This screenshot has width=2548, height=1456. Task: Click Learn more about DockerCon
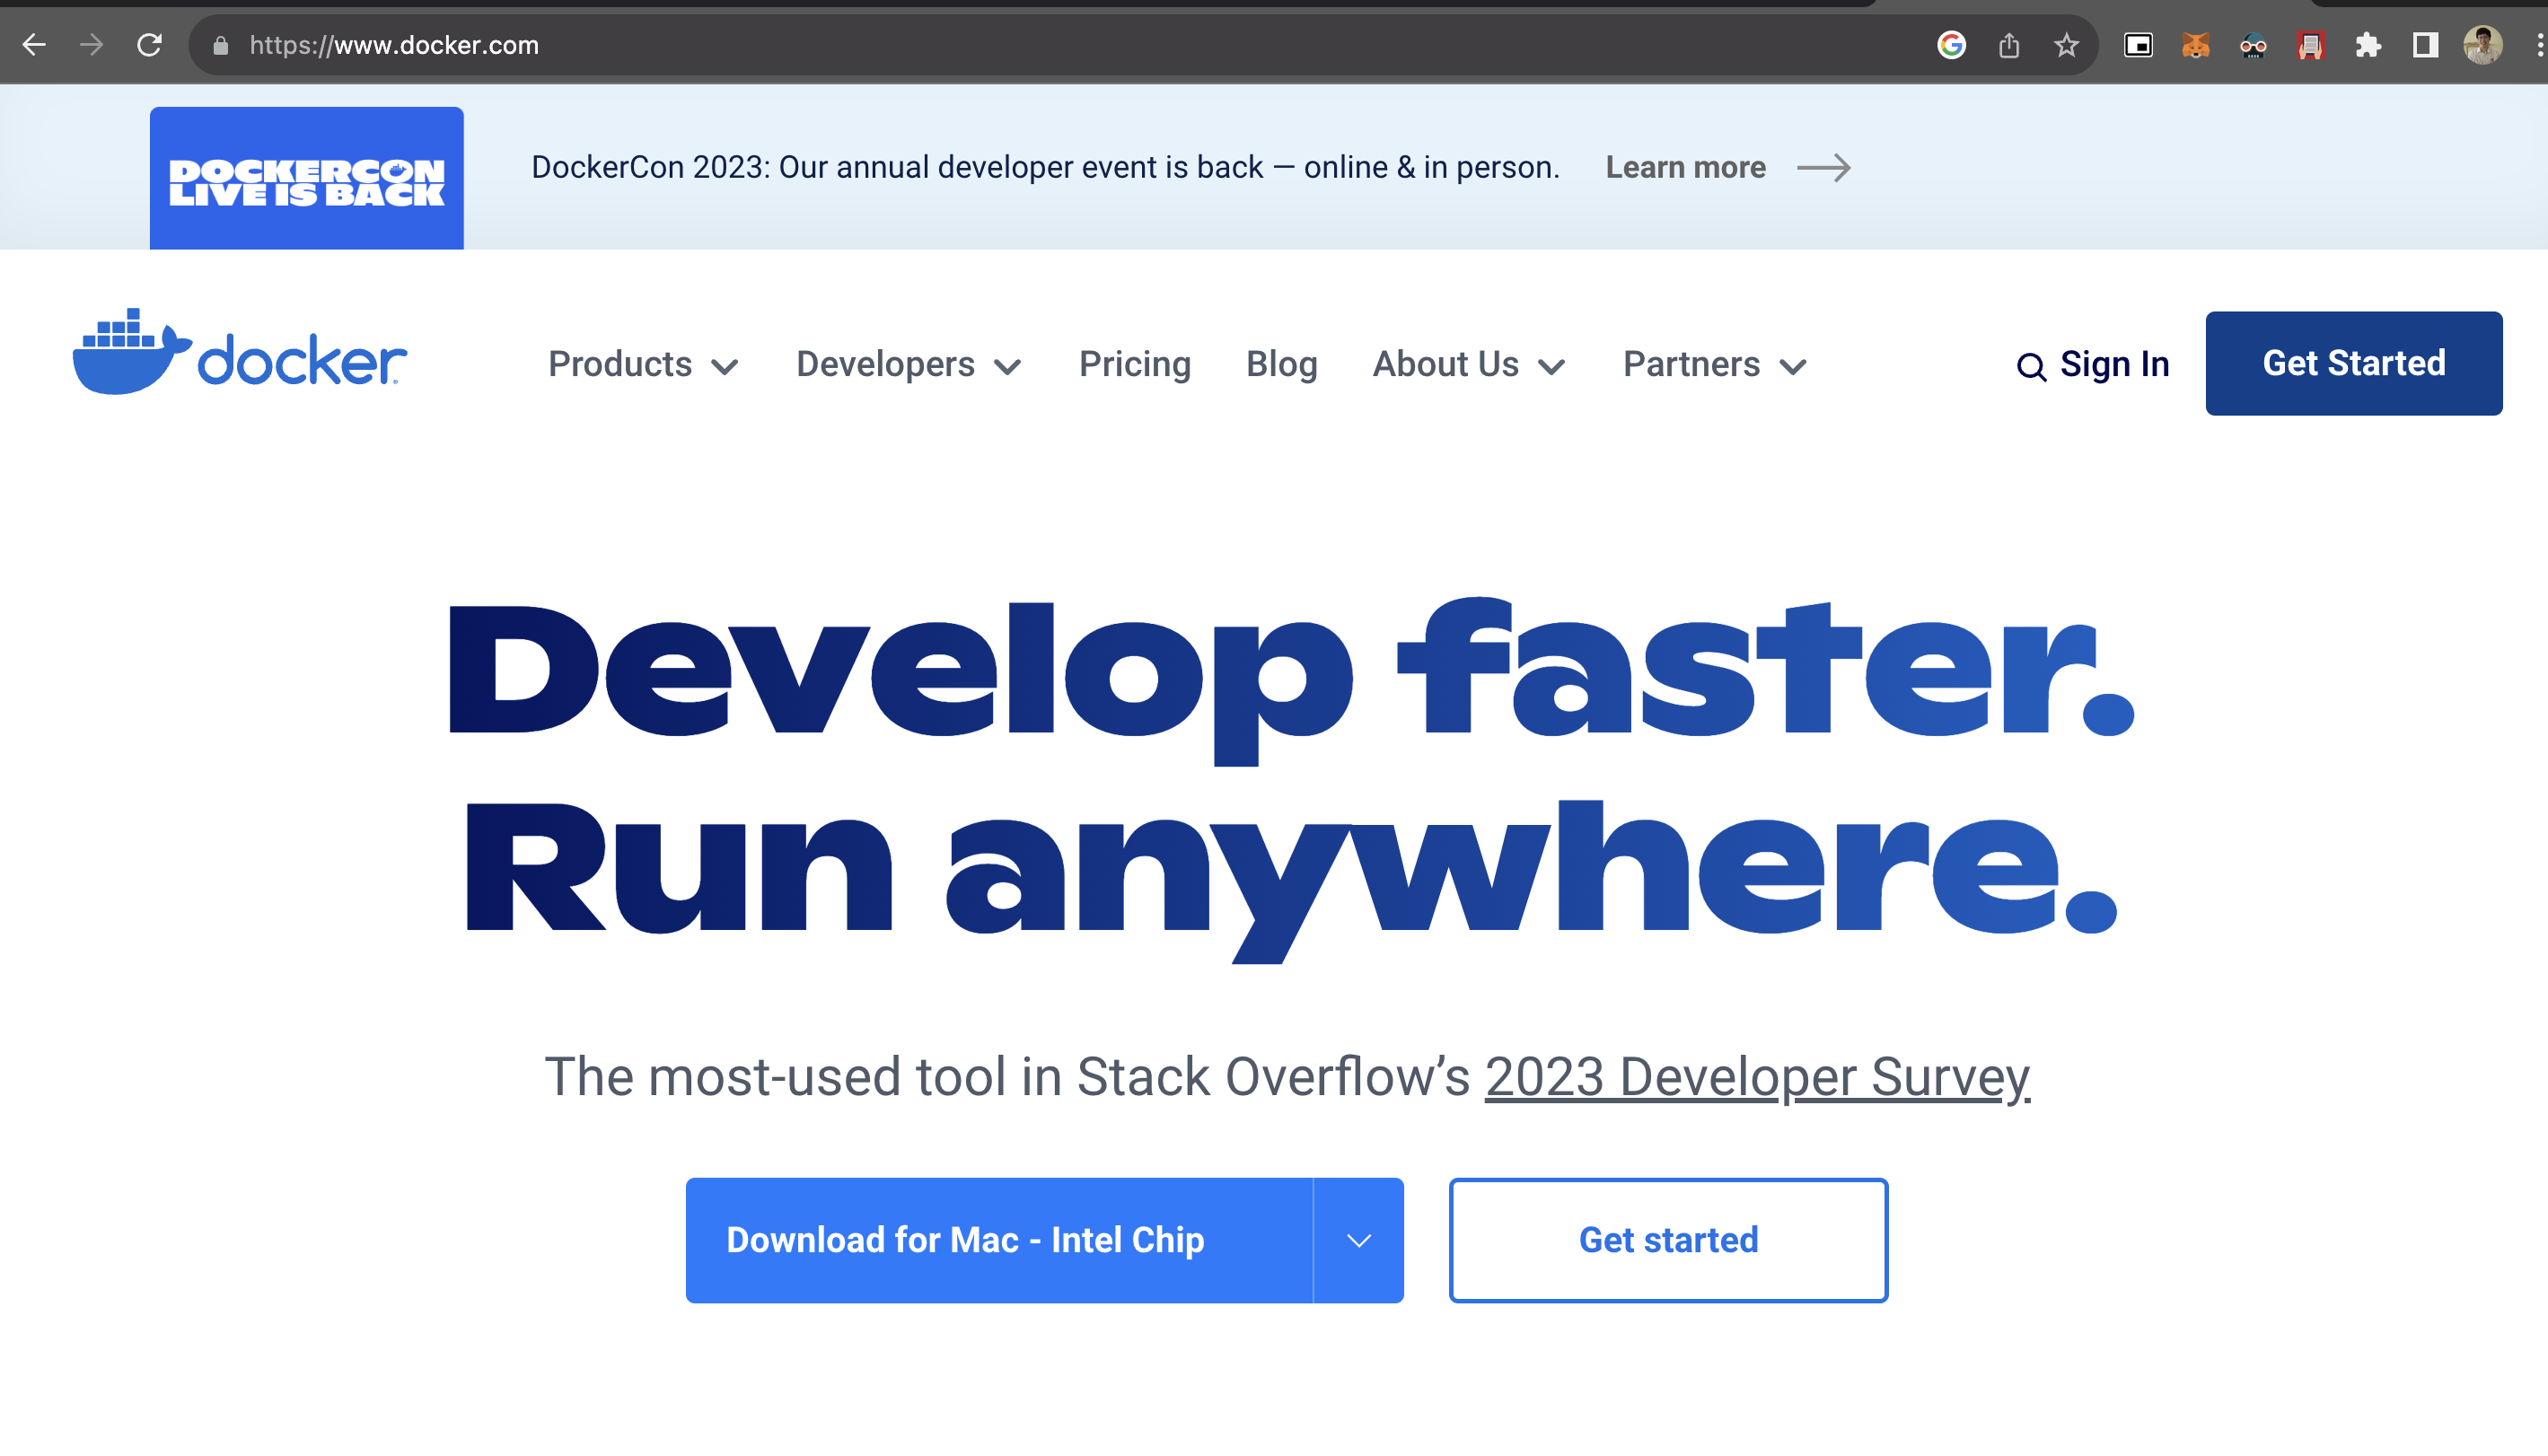(x=1686, y=167)
